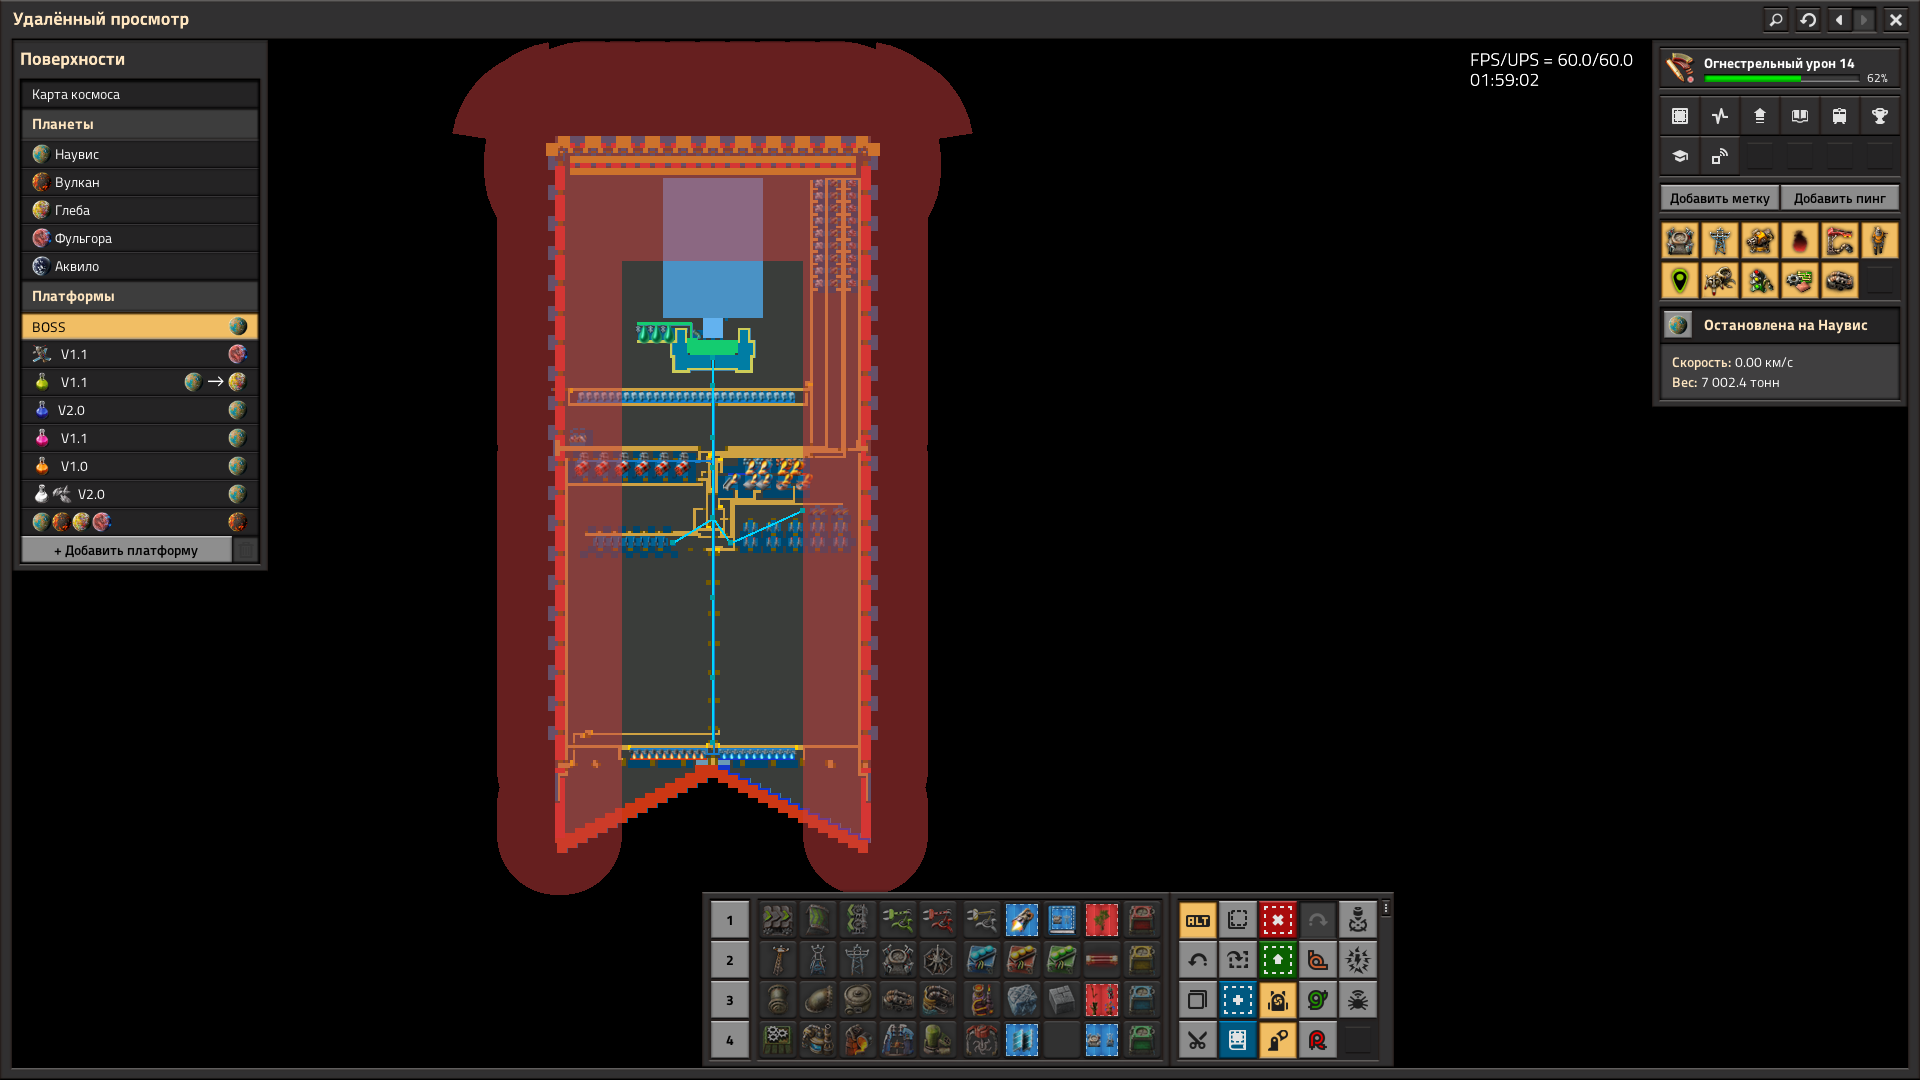The height and width of the screenshot is (1080, 1920).
Task: Select the red deconstruction planner tool
Action: pyautogui.click(x=1277, y=920)
